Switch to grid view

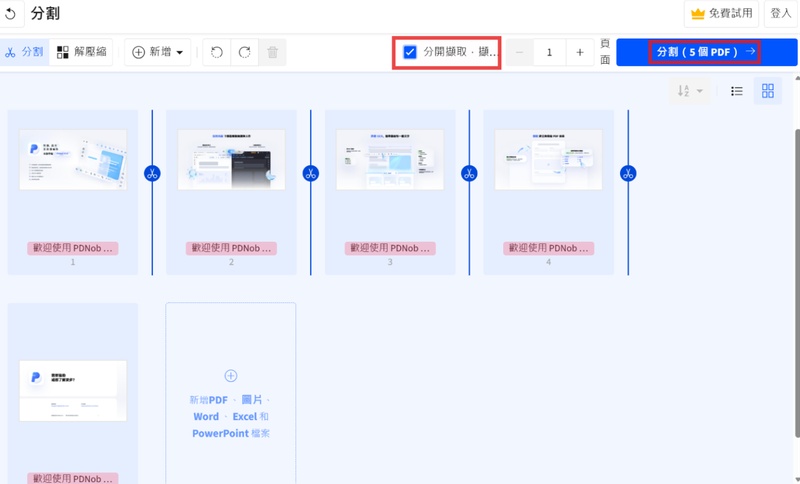[768, 91]
